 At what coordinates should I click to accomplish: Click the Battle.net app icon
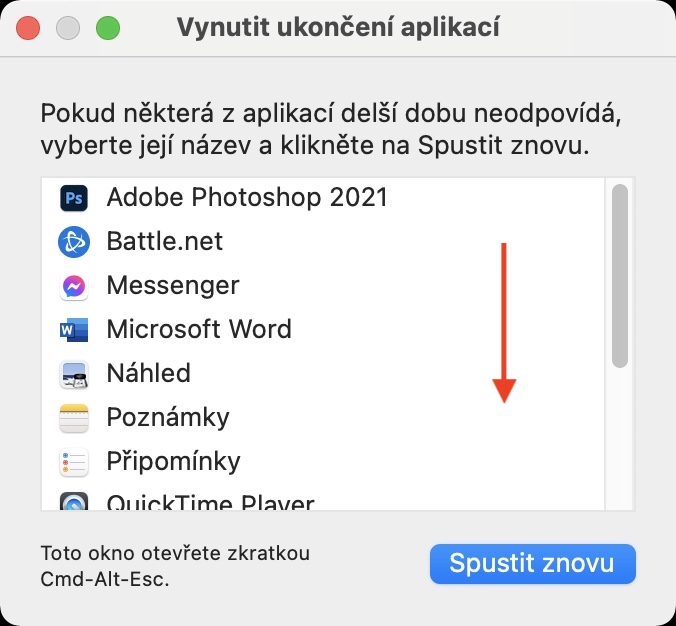click(x=74, y=242)
